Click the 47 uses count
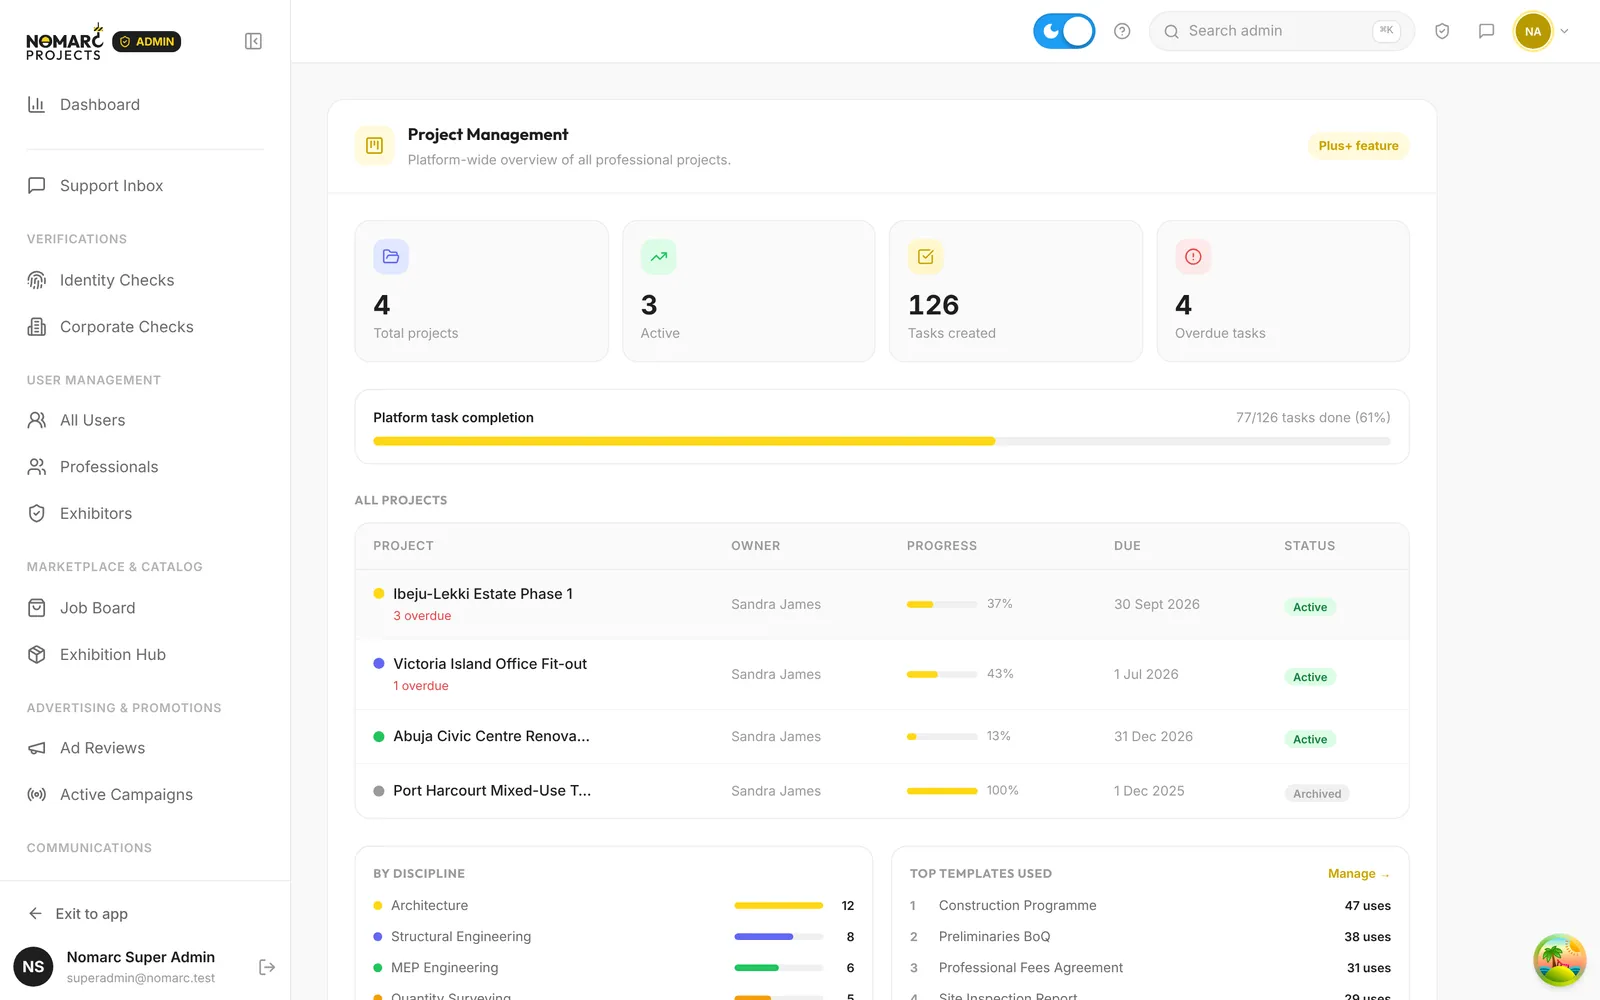 [x=1367, y=906]
